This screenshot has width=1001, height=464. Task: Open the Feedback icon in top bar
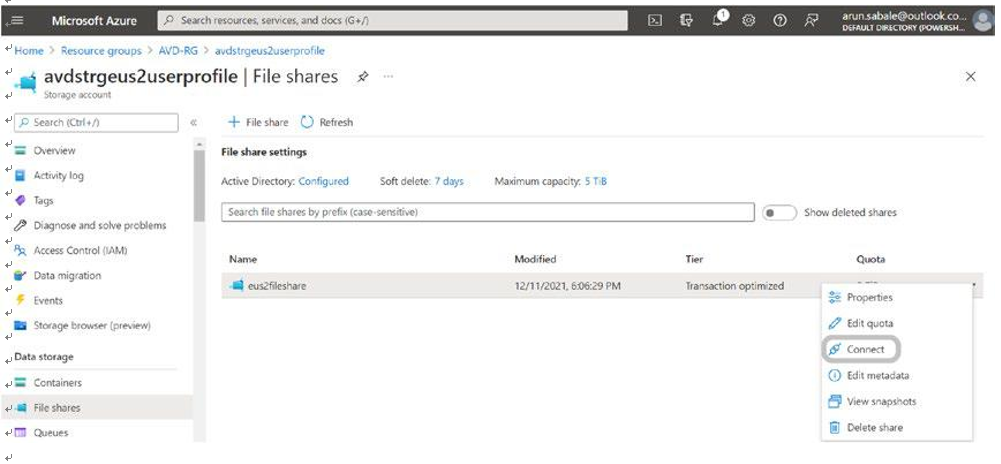click(x=811, y=20)
